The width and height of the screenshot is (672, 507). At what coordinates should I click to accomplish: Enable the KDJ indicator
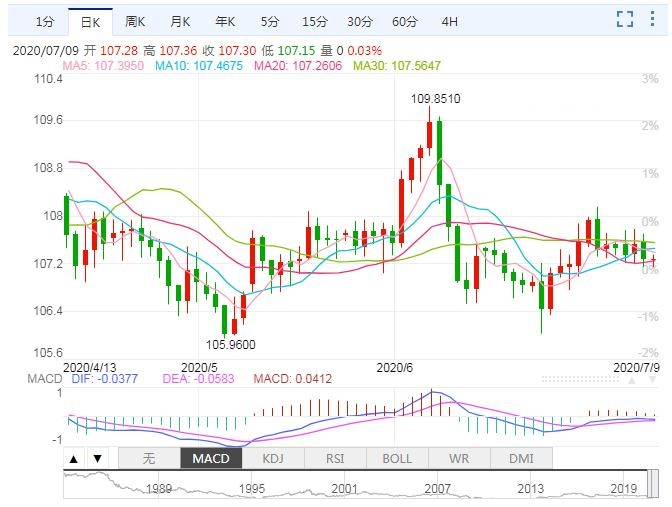[272, 459]
